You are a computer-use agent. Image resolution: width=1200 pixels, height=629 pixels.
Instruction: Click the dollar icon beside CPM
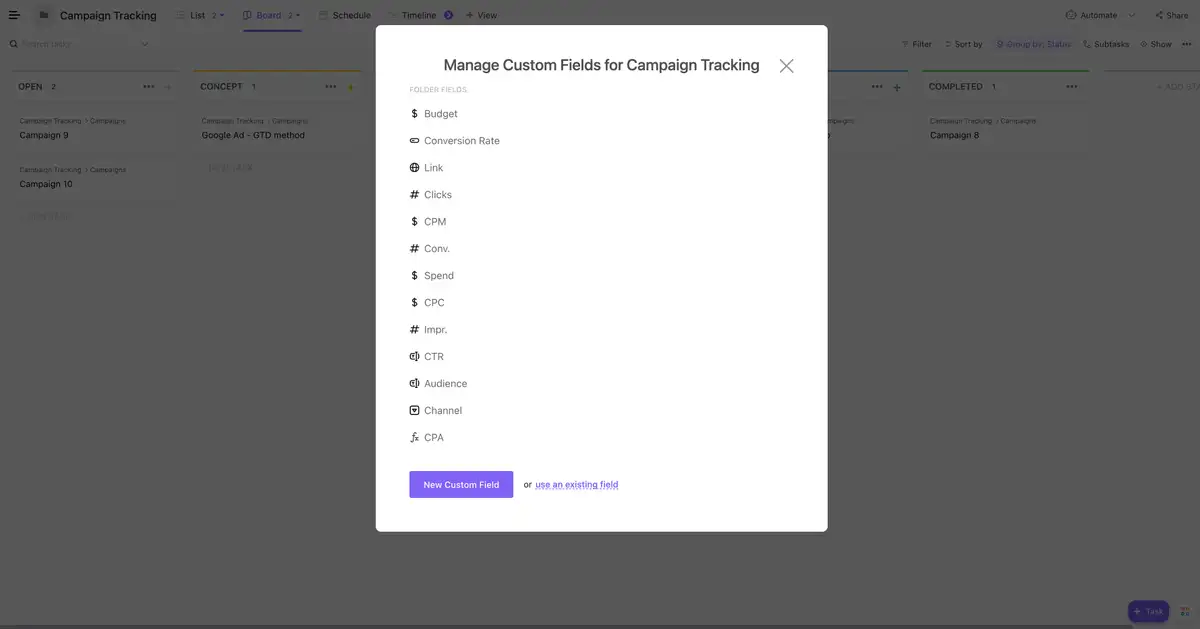414,222
